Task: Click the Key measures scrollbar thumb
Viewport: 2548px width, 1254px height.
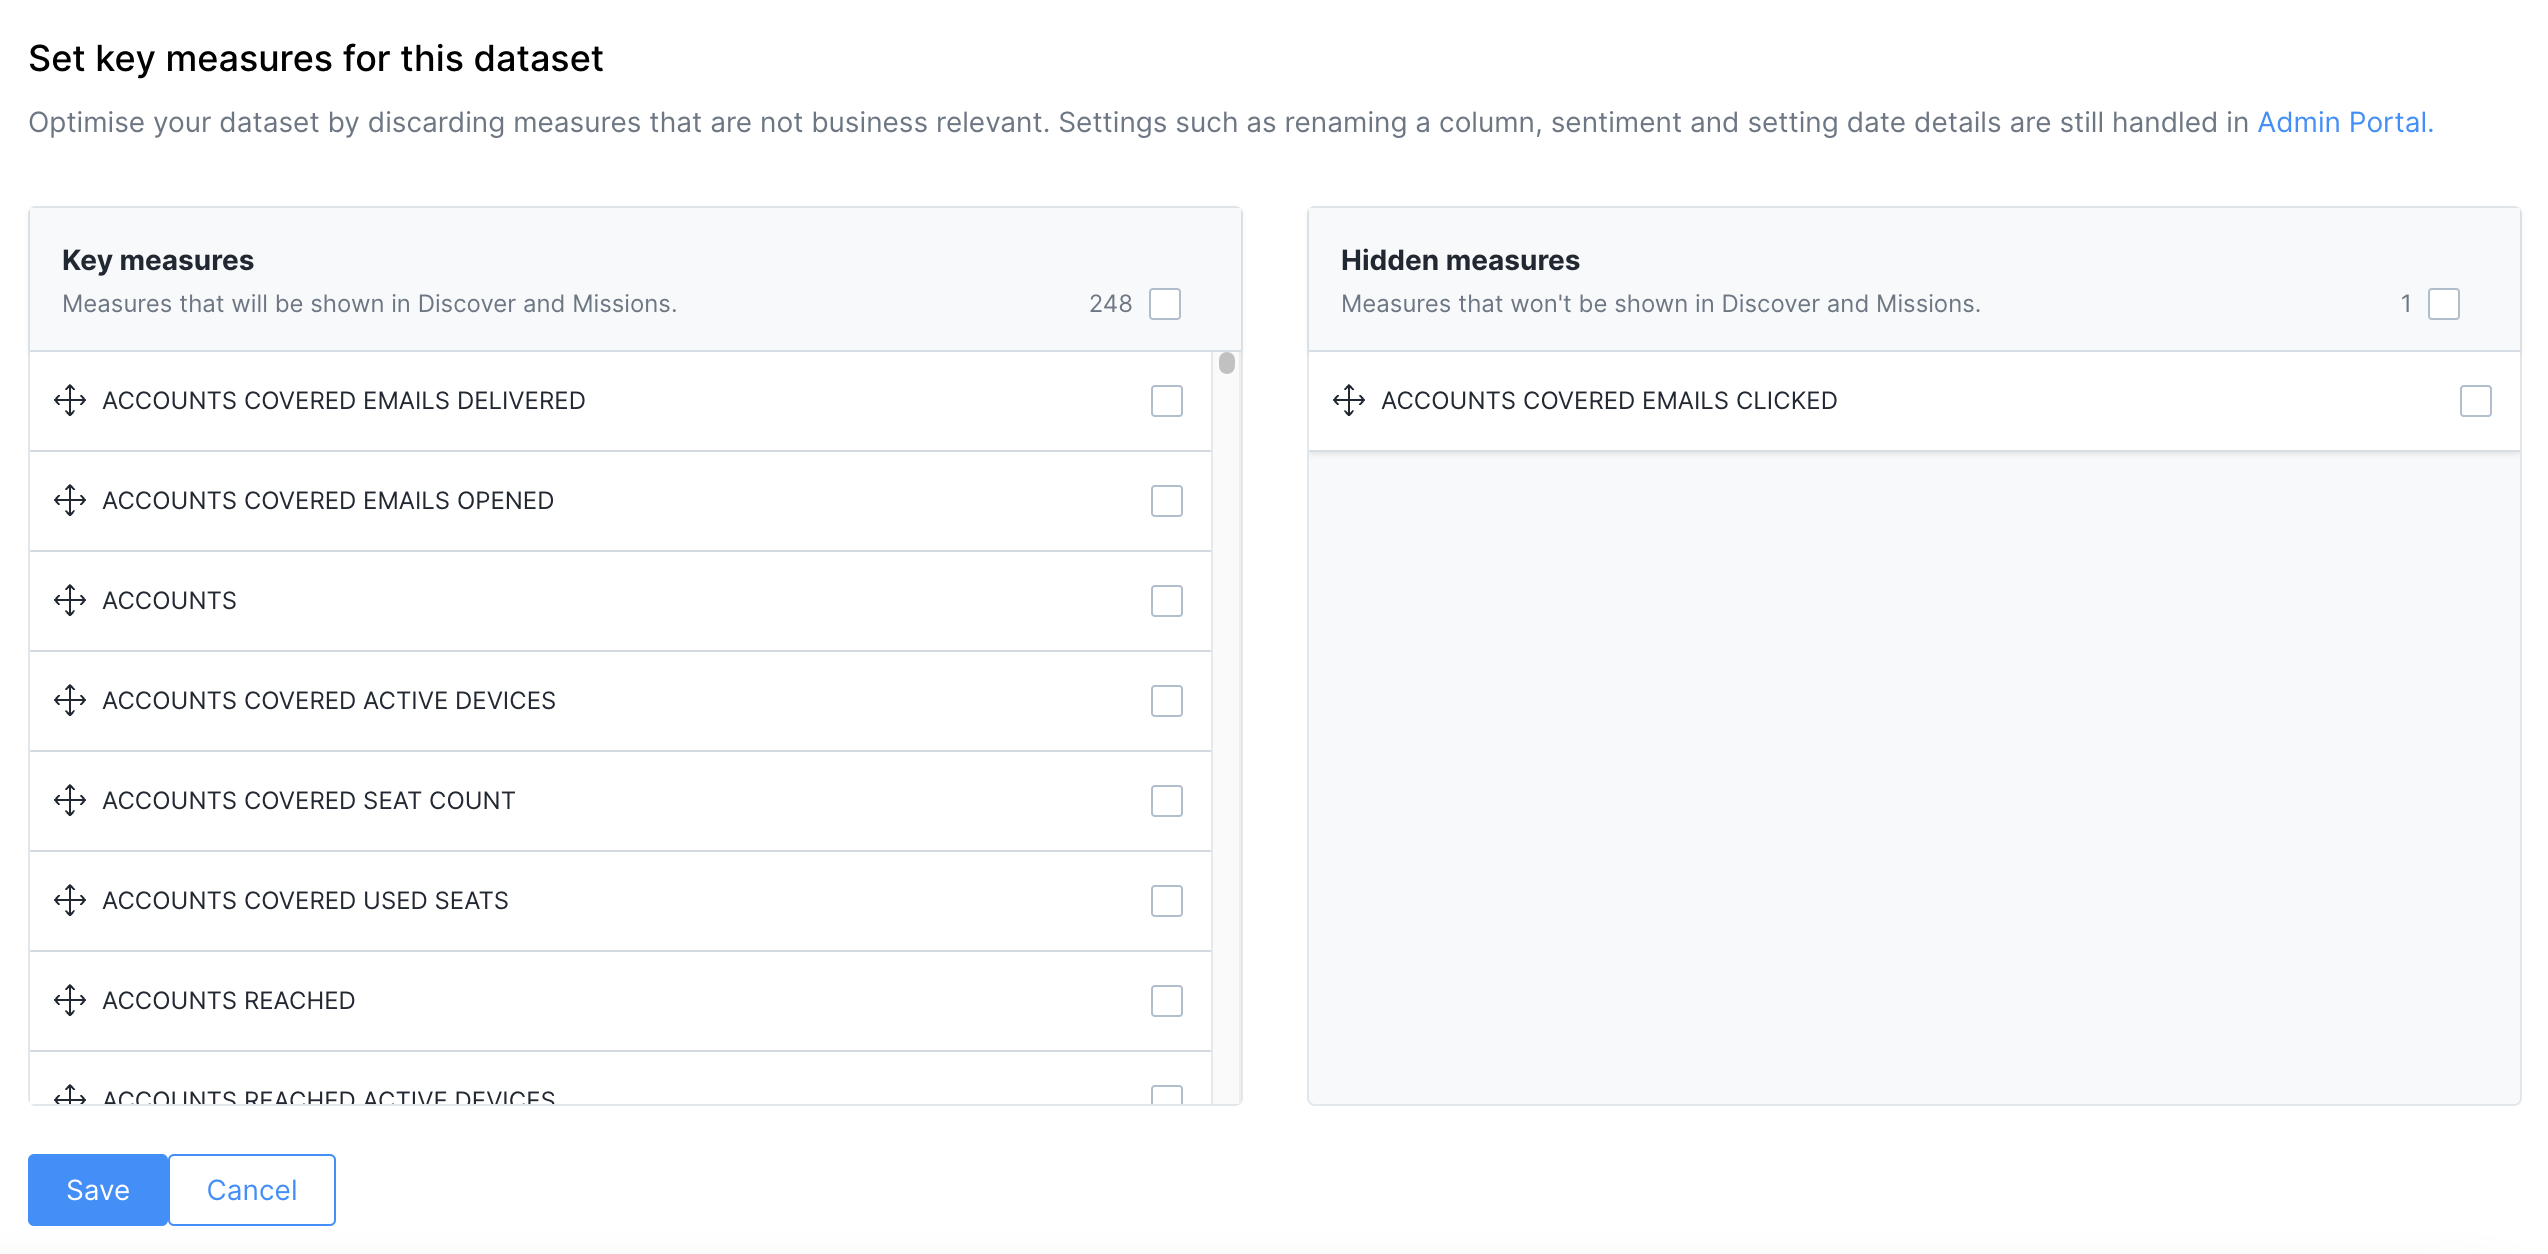Action: [x=1226, y=365]
